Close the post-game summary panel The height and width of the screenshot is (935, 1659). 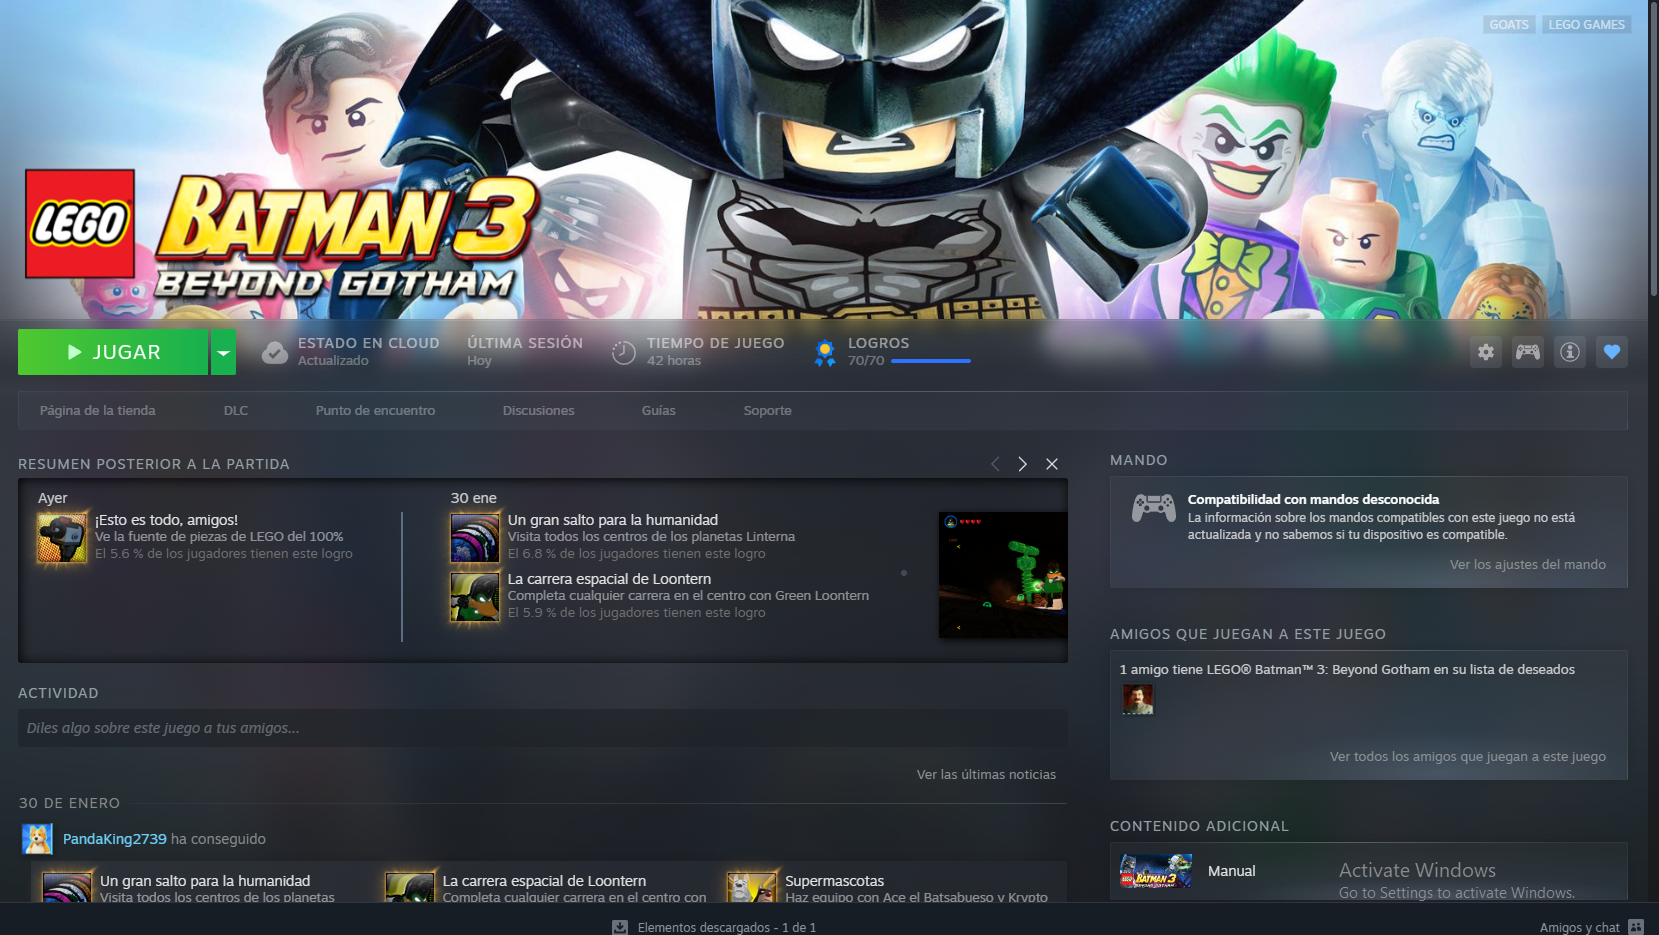[1052, 464]
